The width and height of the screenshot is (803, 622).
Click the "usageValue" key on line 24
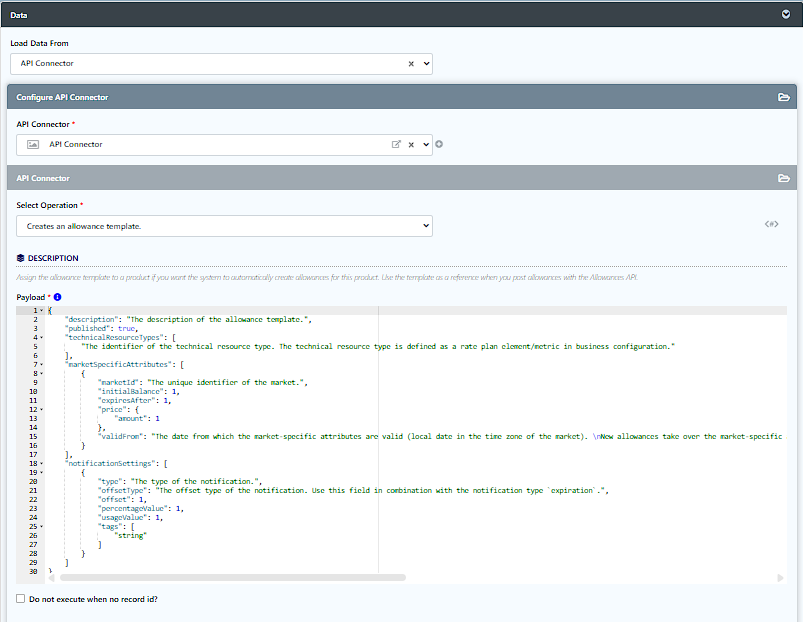tap(122, 518)
